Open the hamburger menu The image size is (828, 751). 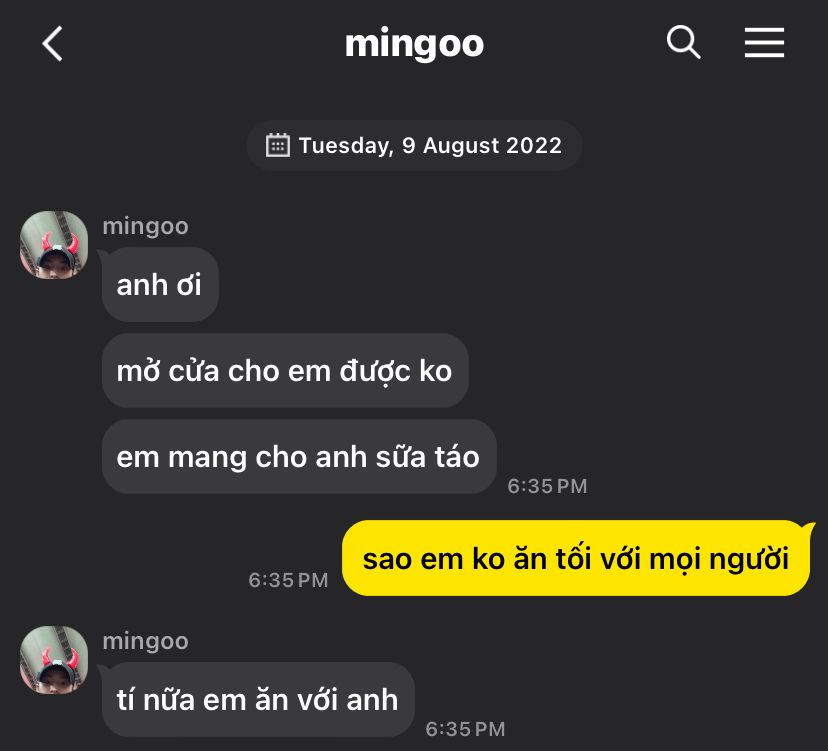tap(764, 43)
